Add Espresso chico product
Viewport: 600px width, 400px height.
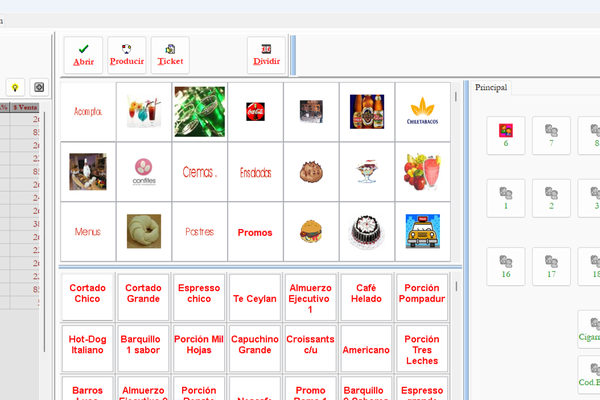(199, 297)
